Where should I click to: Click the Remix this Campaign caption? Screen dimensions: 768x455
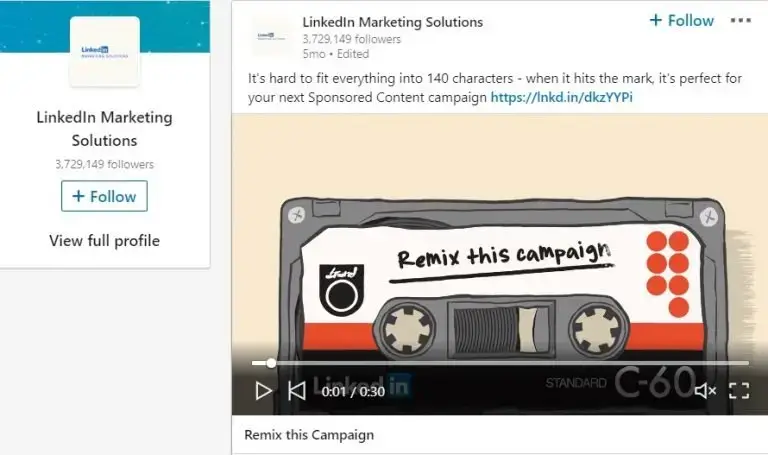309,435
